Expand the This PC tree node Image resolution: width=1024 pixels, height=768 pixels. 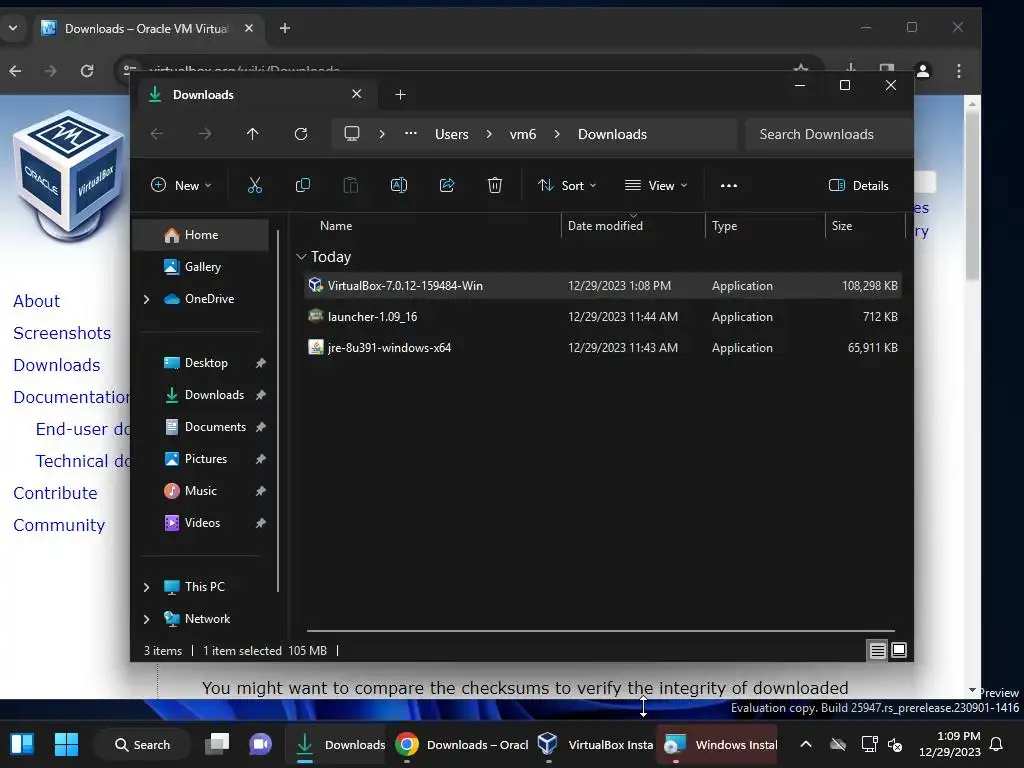(x=146, y=587)
